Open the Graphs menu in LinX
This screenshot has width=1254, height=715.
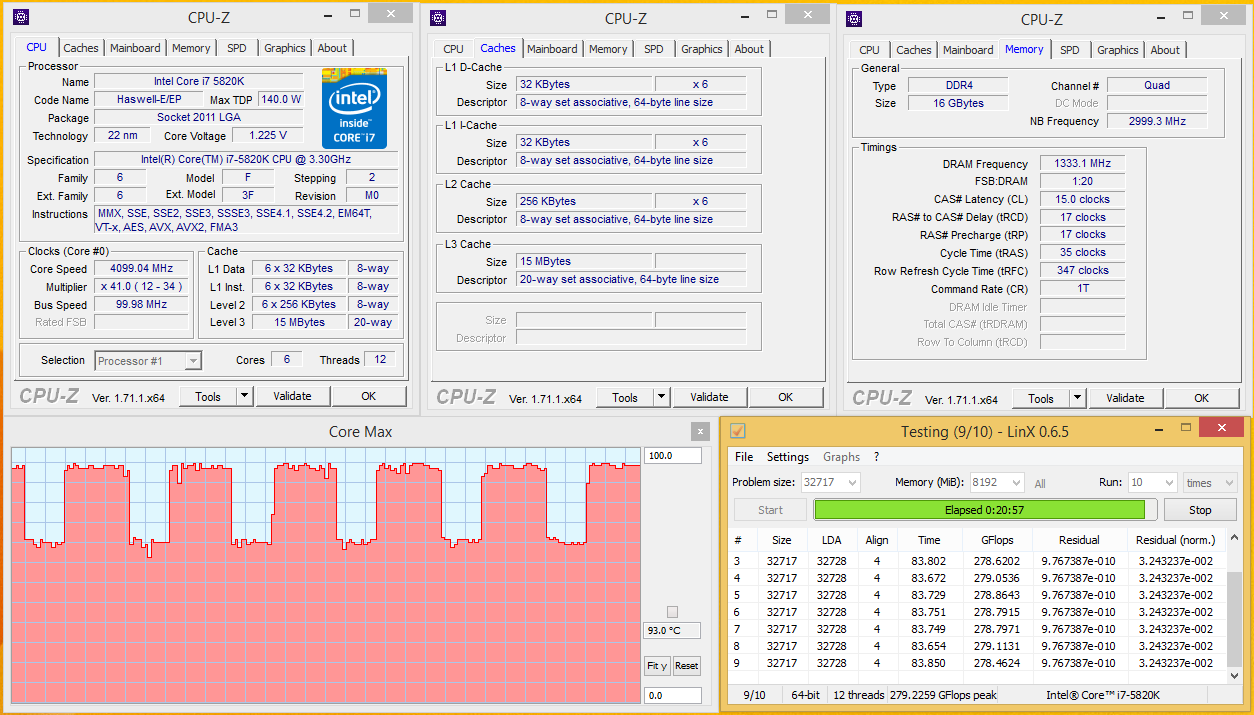(x=841, y=457)
